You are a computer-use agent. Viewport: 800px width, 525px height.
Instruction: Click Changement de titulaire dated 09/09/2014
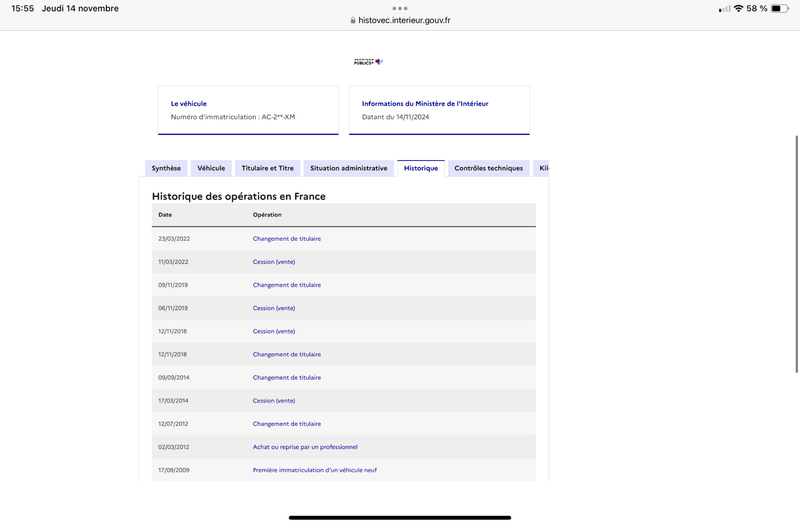coord(287,378)
